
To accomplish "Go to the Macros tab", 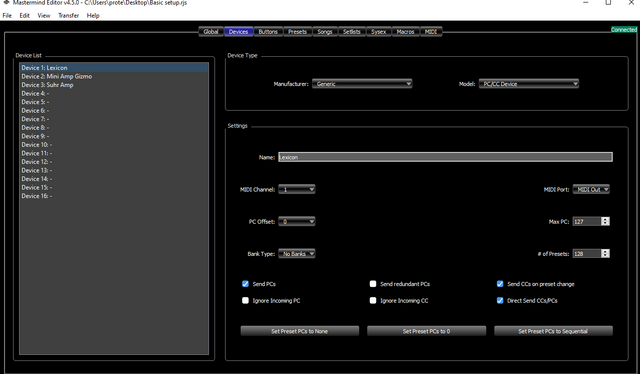I will click(405, 31).
